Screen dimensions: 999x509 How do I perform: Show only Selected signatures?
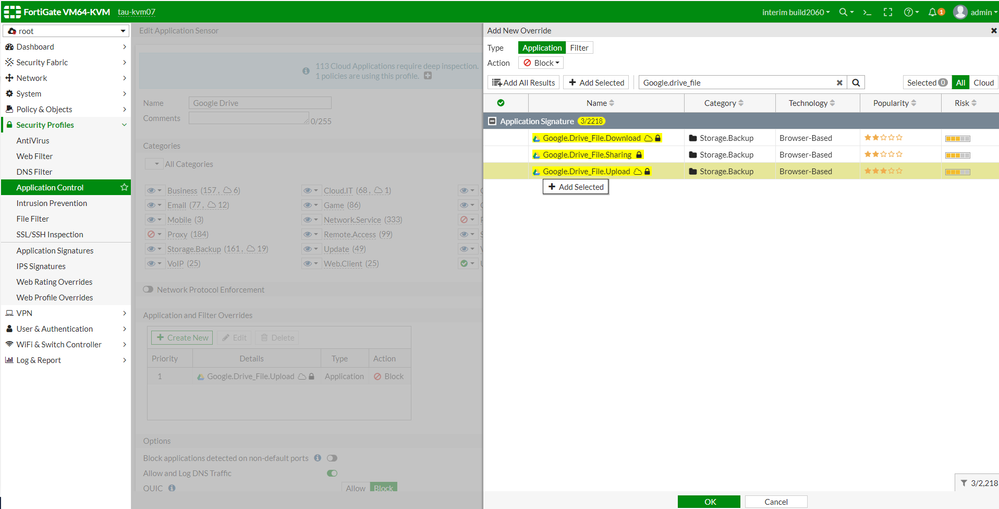(x=927, y=83)
